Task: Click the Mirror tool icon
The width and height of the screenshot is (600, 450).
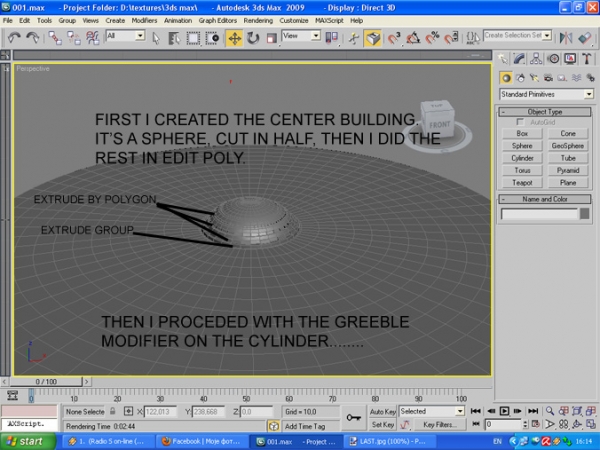Action: point(566,38)
